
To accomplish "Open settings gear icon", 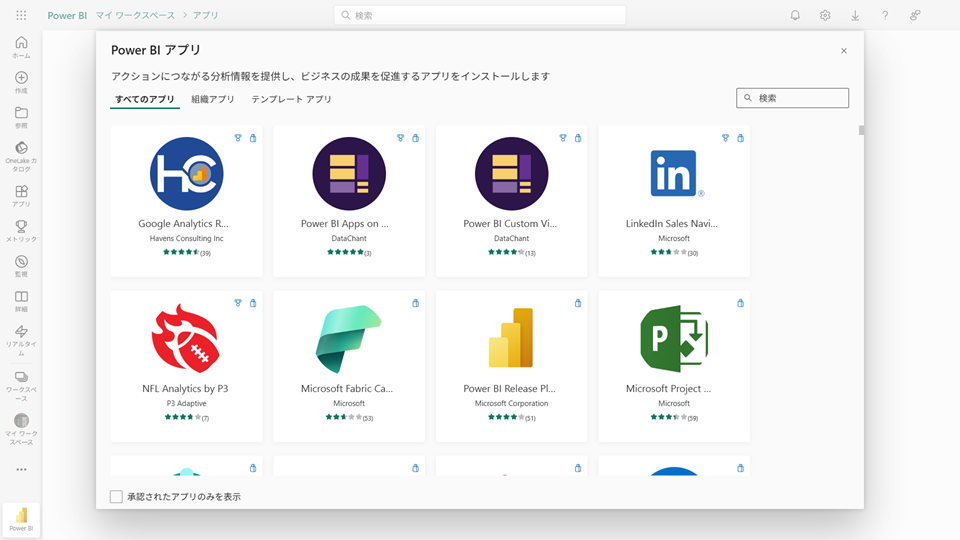I will pyautogui.click(x=825, y=15).
